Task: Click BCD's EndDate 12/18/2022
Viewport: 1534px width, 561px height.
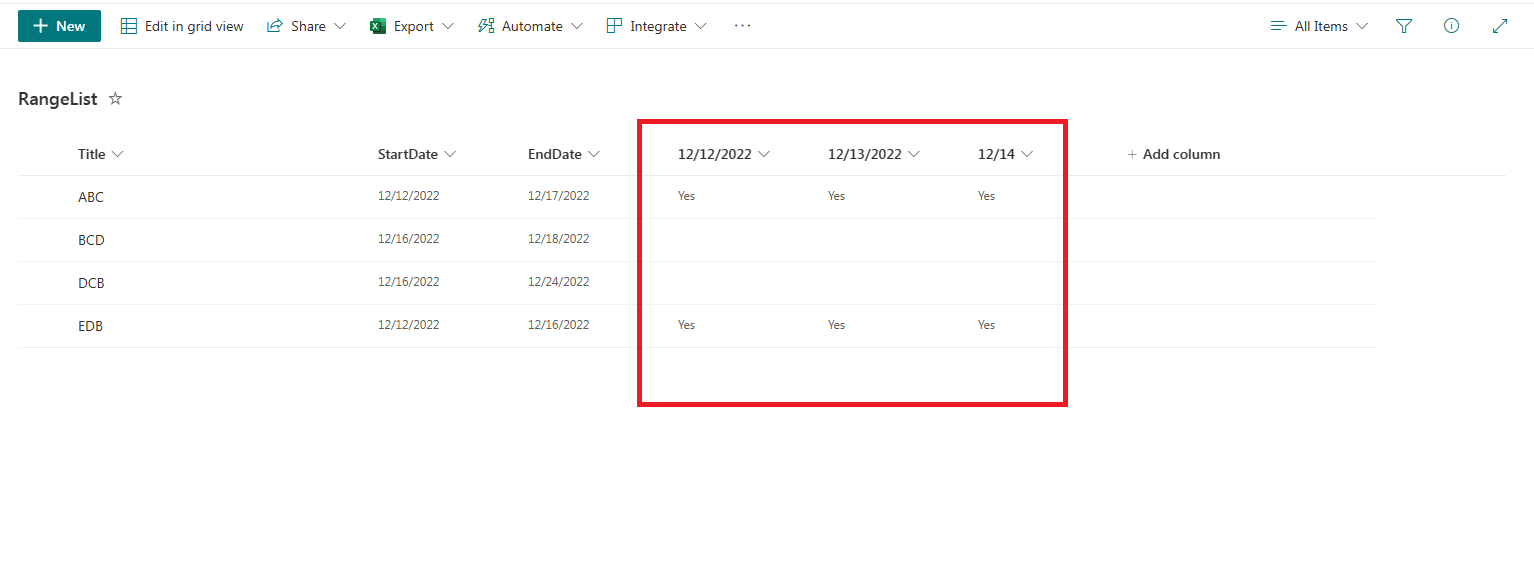Action: (x=558, y=239)
